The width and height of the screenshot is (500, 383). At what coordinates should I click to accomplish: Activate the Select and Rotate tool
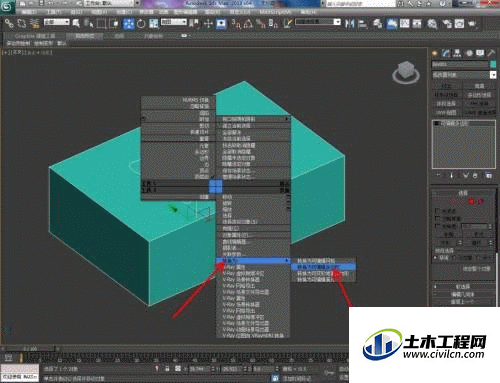pos(141,24)
